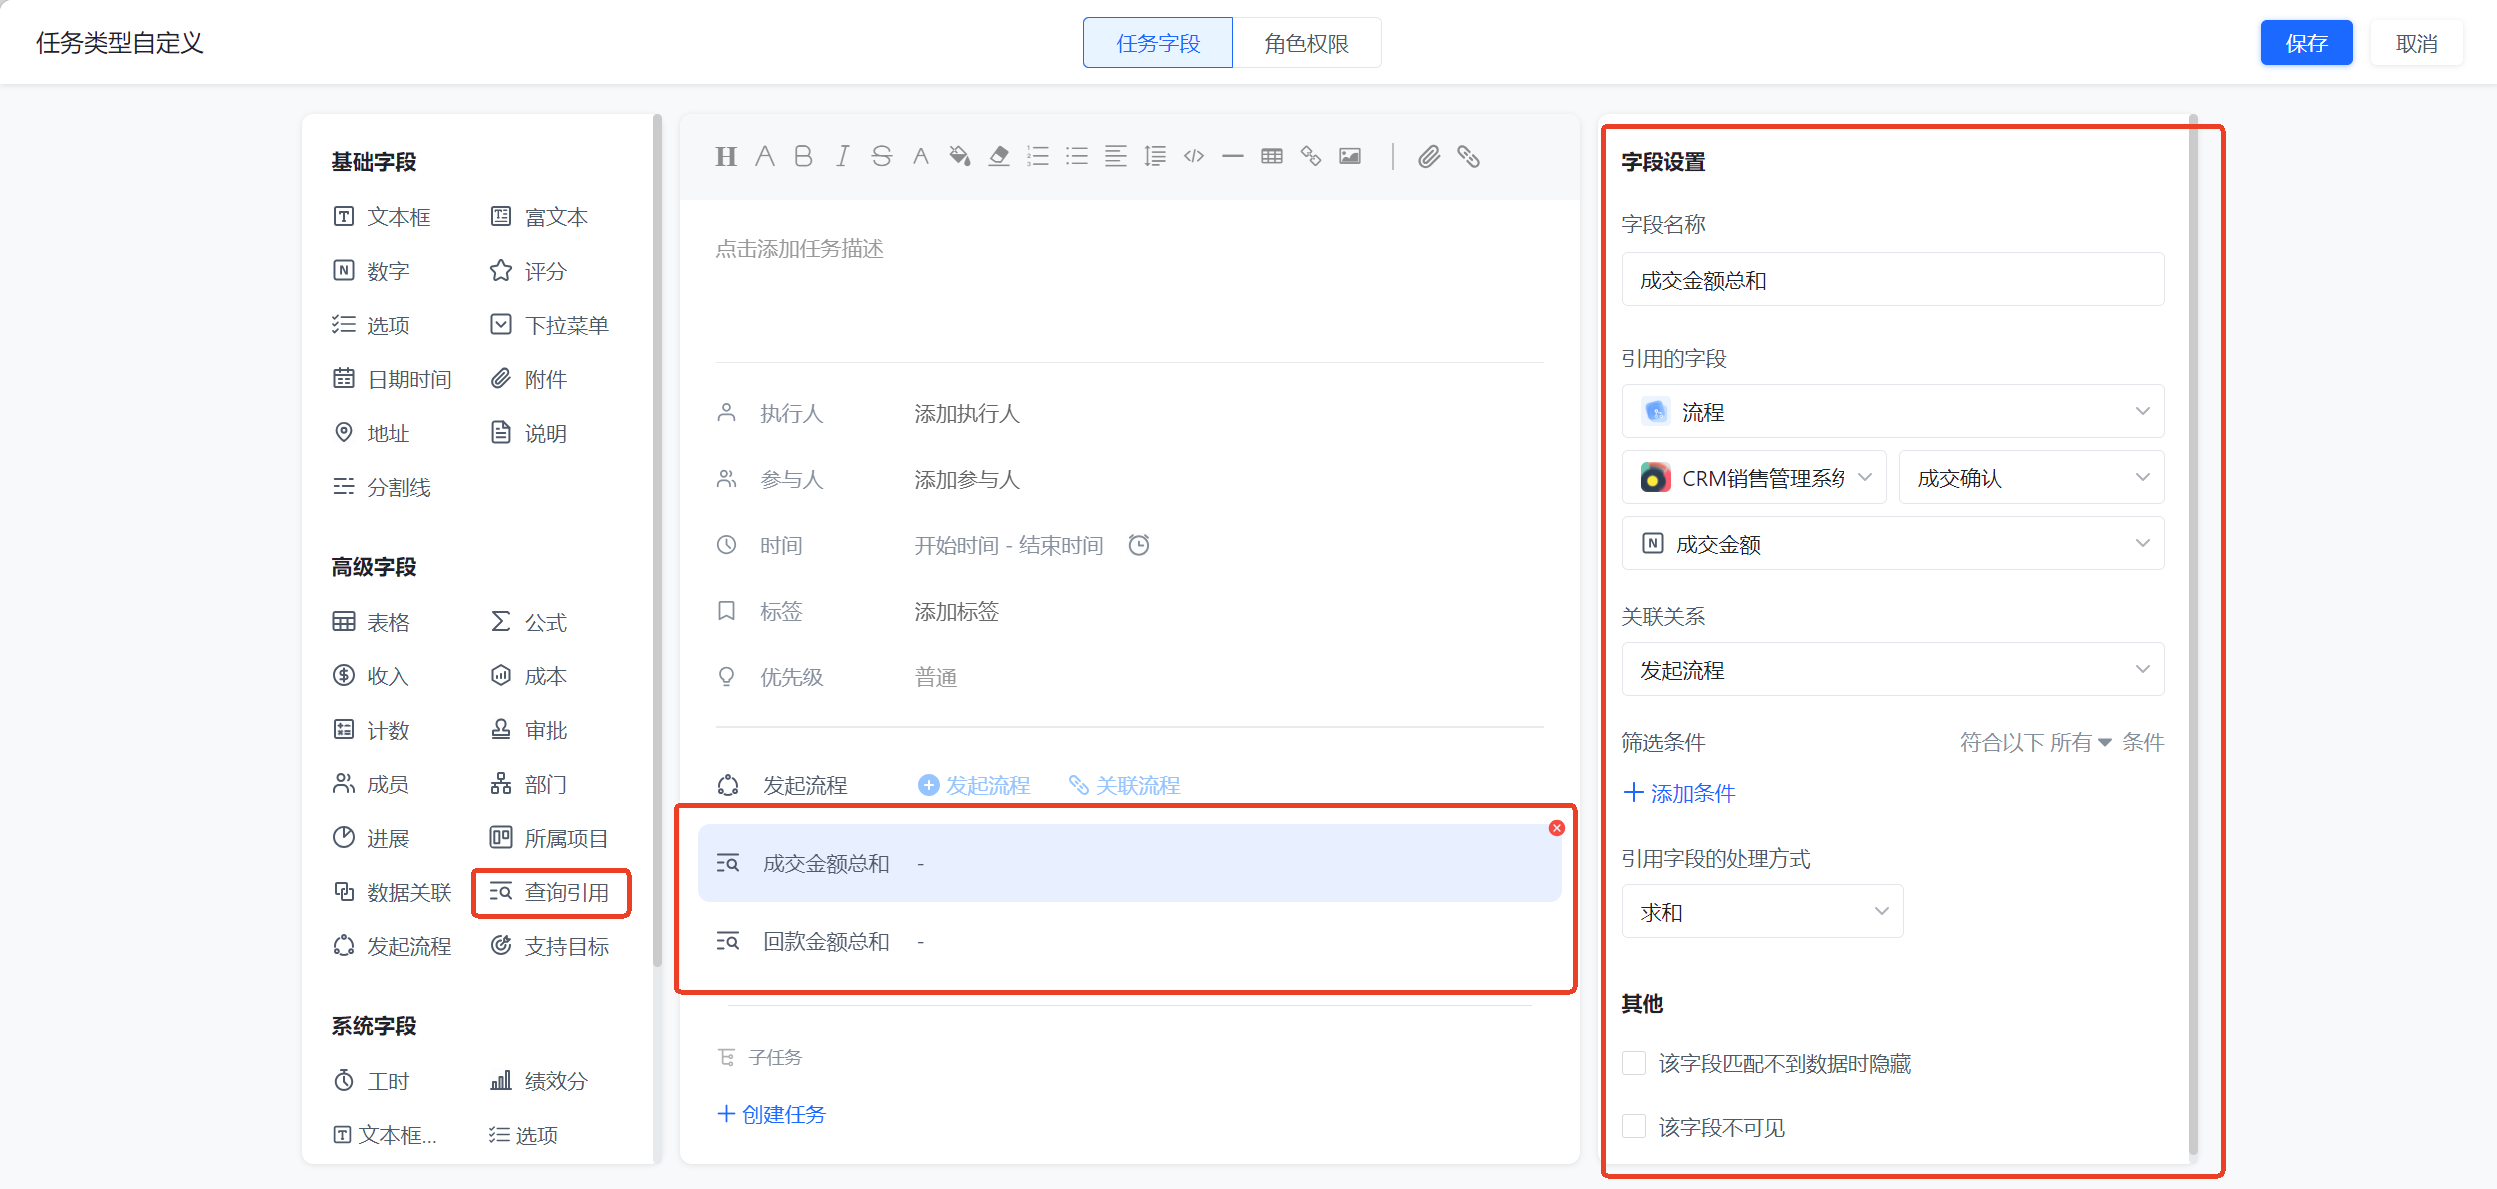Insert a code block icon

[1194, 156]
